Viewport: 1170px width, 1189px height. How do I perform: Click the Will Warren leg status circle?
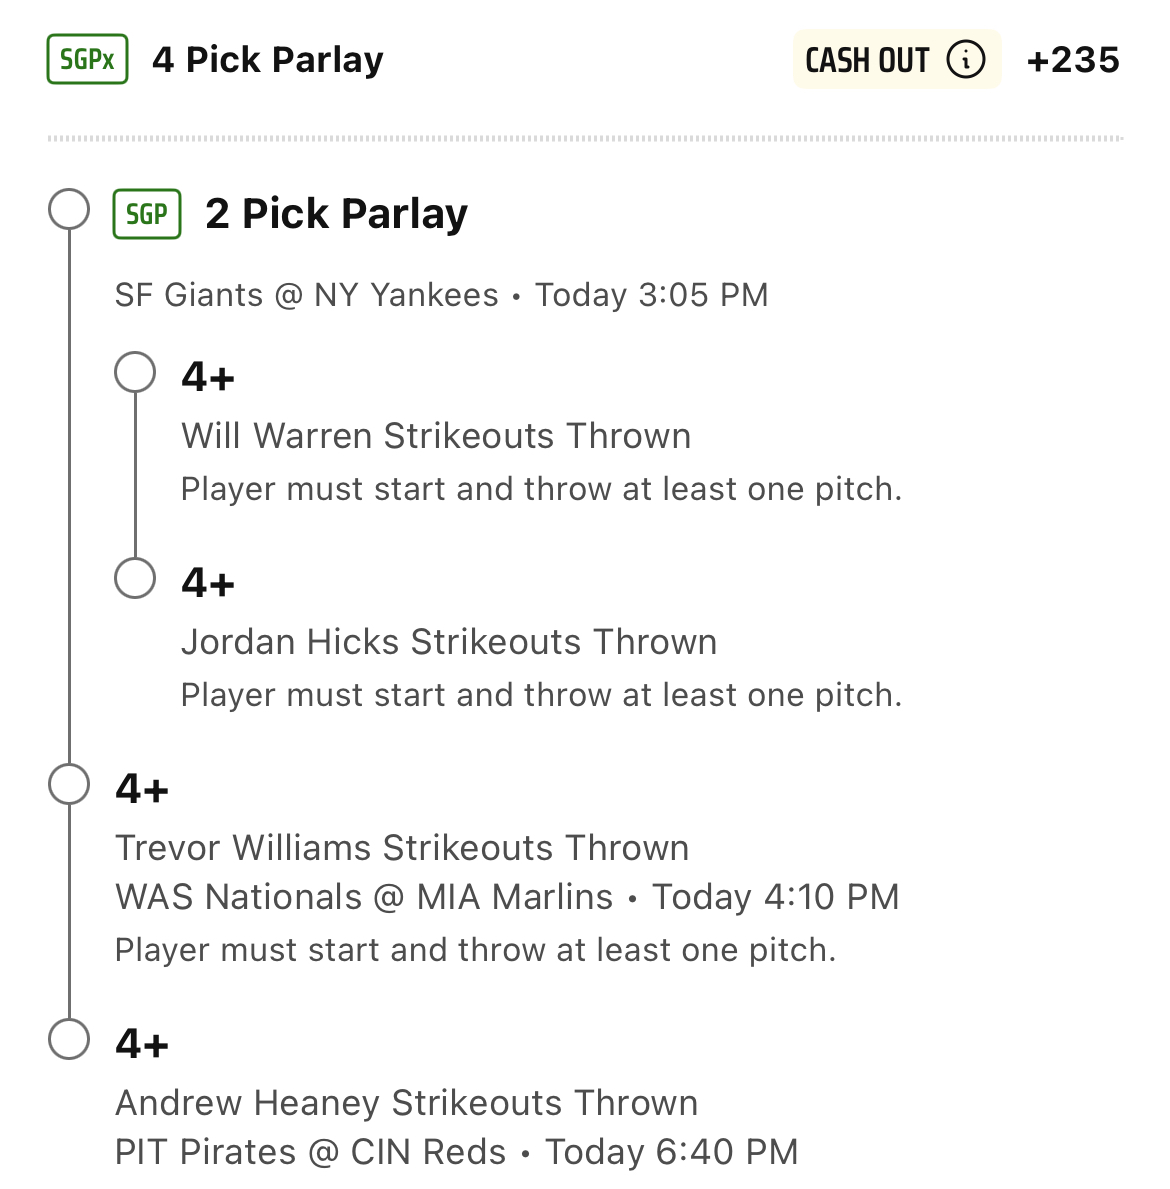pos(135,372)
